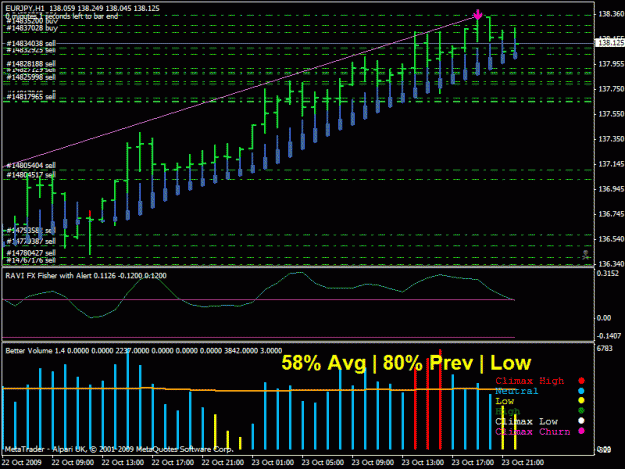Click the 136.540 price axis label
Screen dimensions: 625x469
611,239
